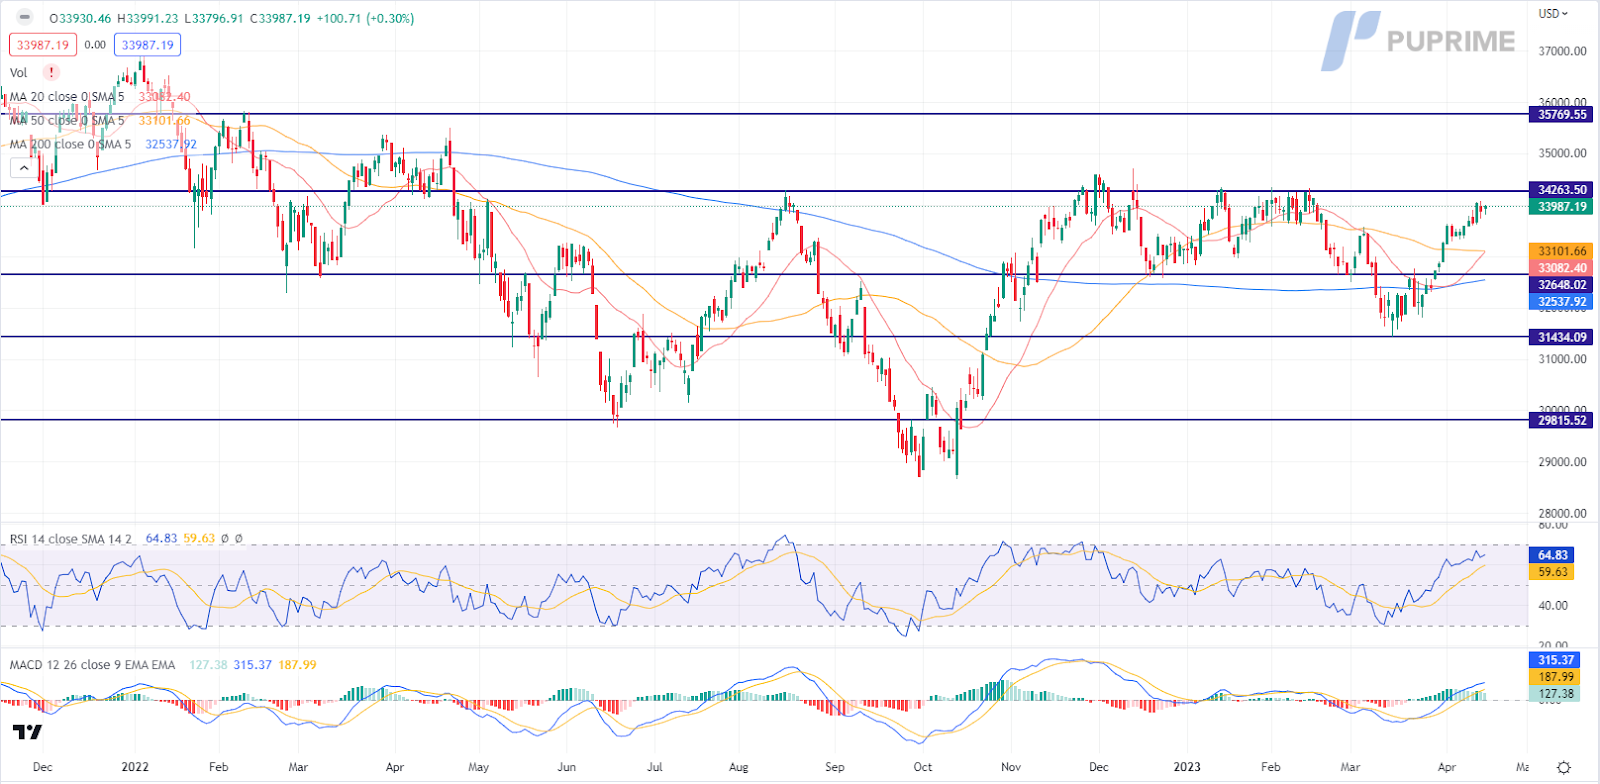1600x784 pixels.
Task: Click the blue buy price 33987.19 button
Action: pyautogui.click(x=147, y=45)
